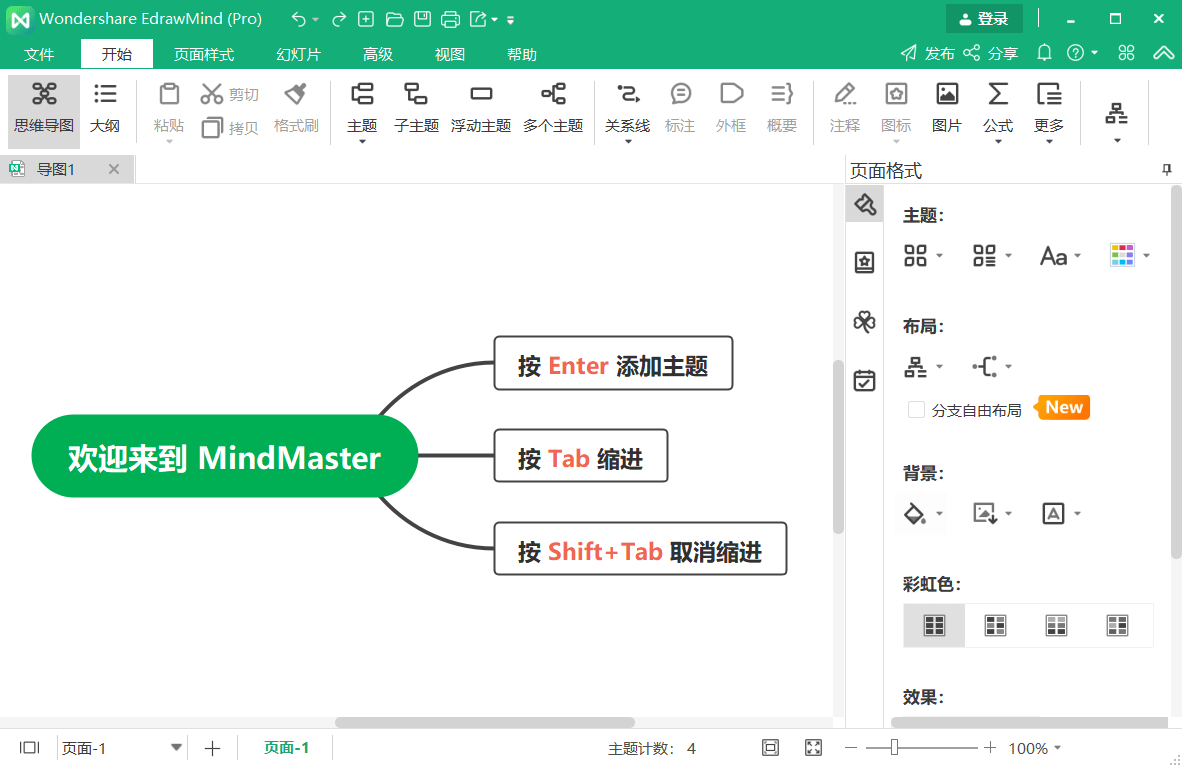Click the 登录 login button
The height and width of the screenshot is (767, 1182).
coord(984,18)
